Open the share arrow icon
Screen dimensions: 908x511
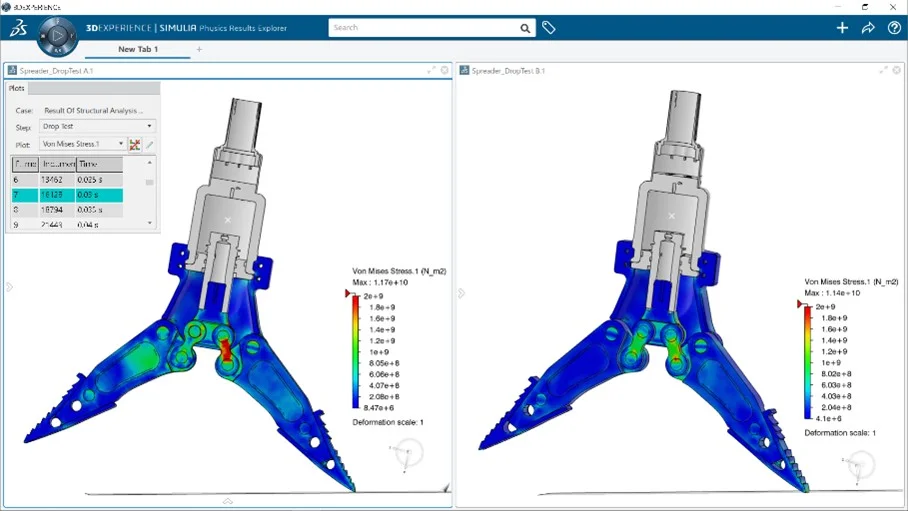coord(868,28)
